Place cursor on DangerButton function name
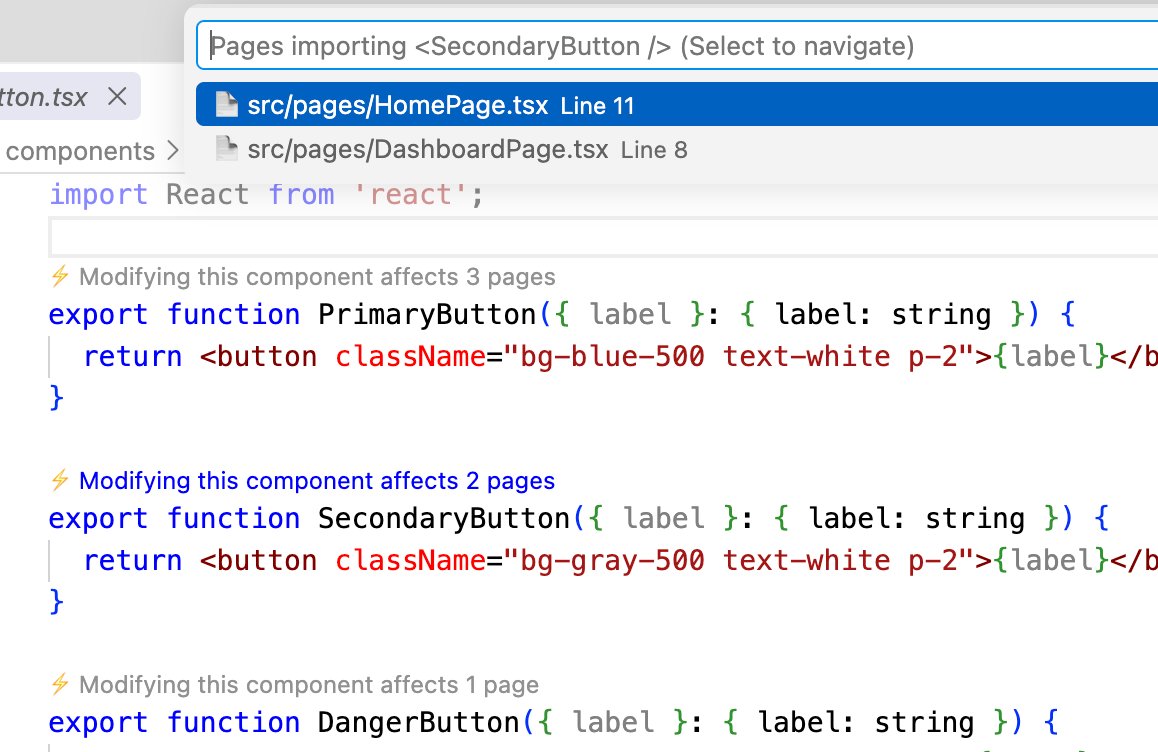This screenshot has width=1158, height=752. (419, 722)
